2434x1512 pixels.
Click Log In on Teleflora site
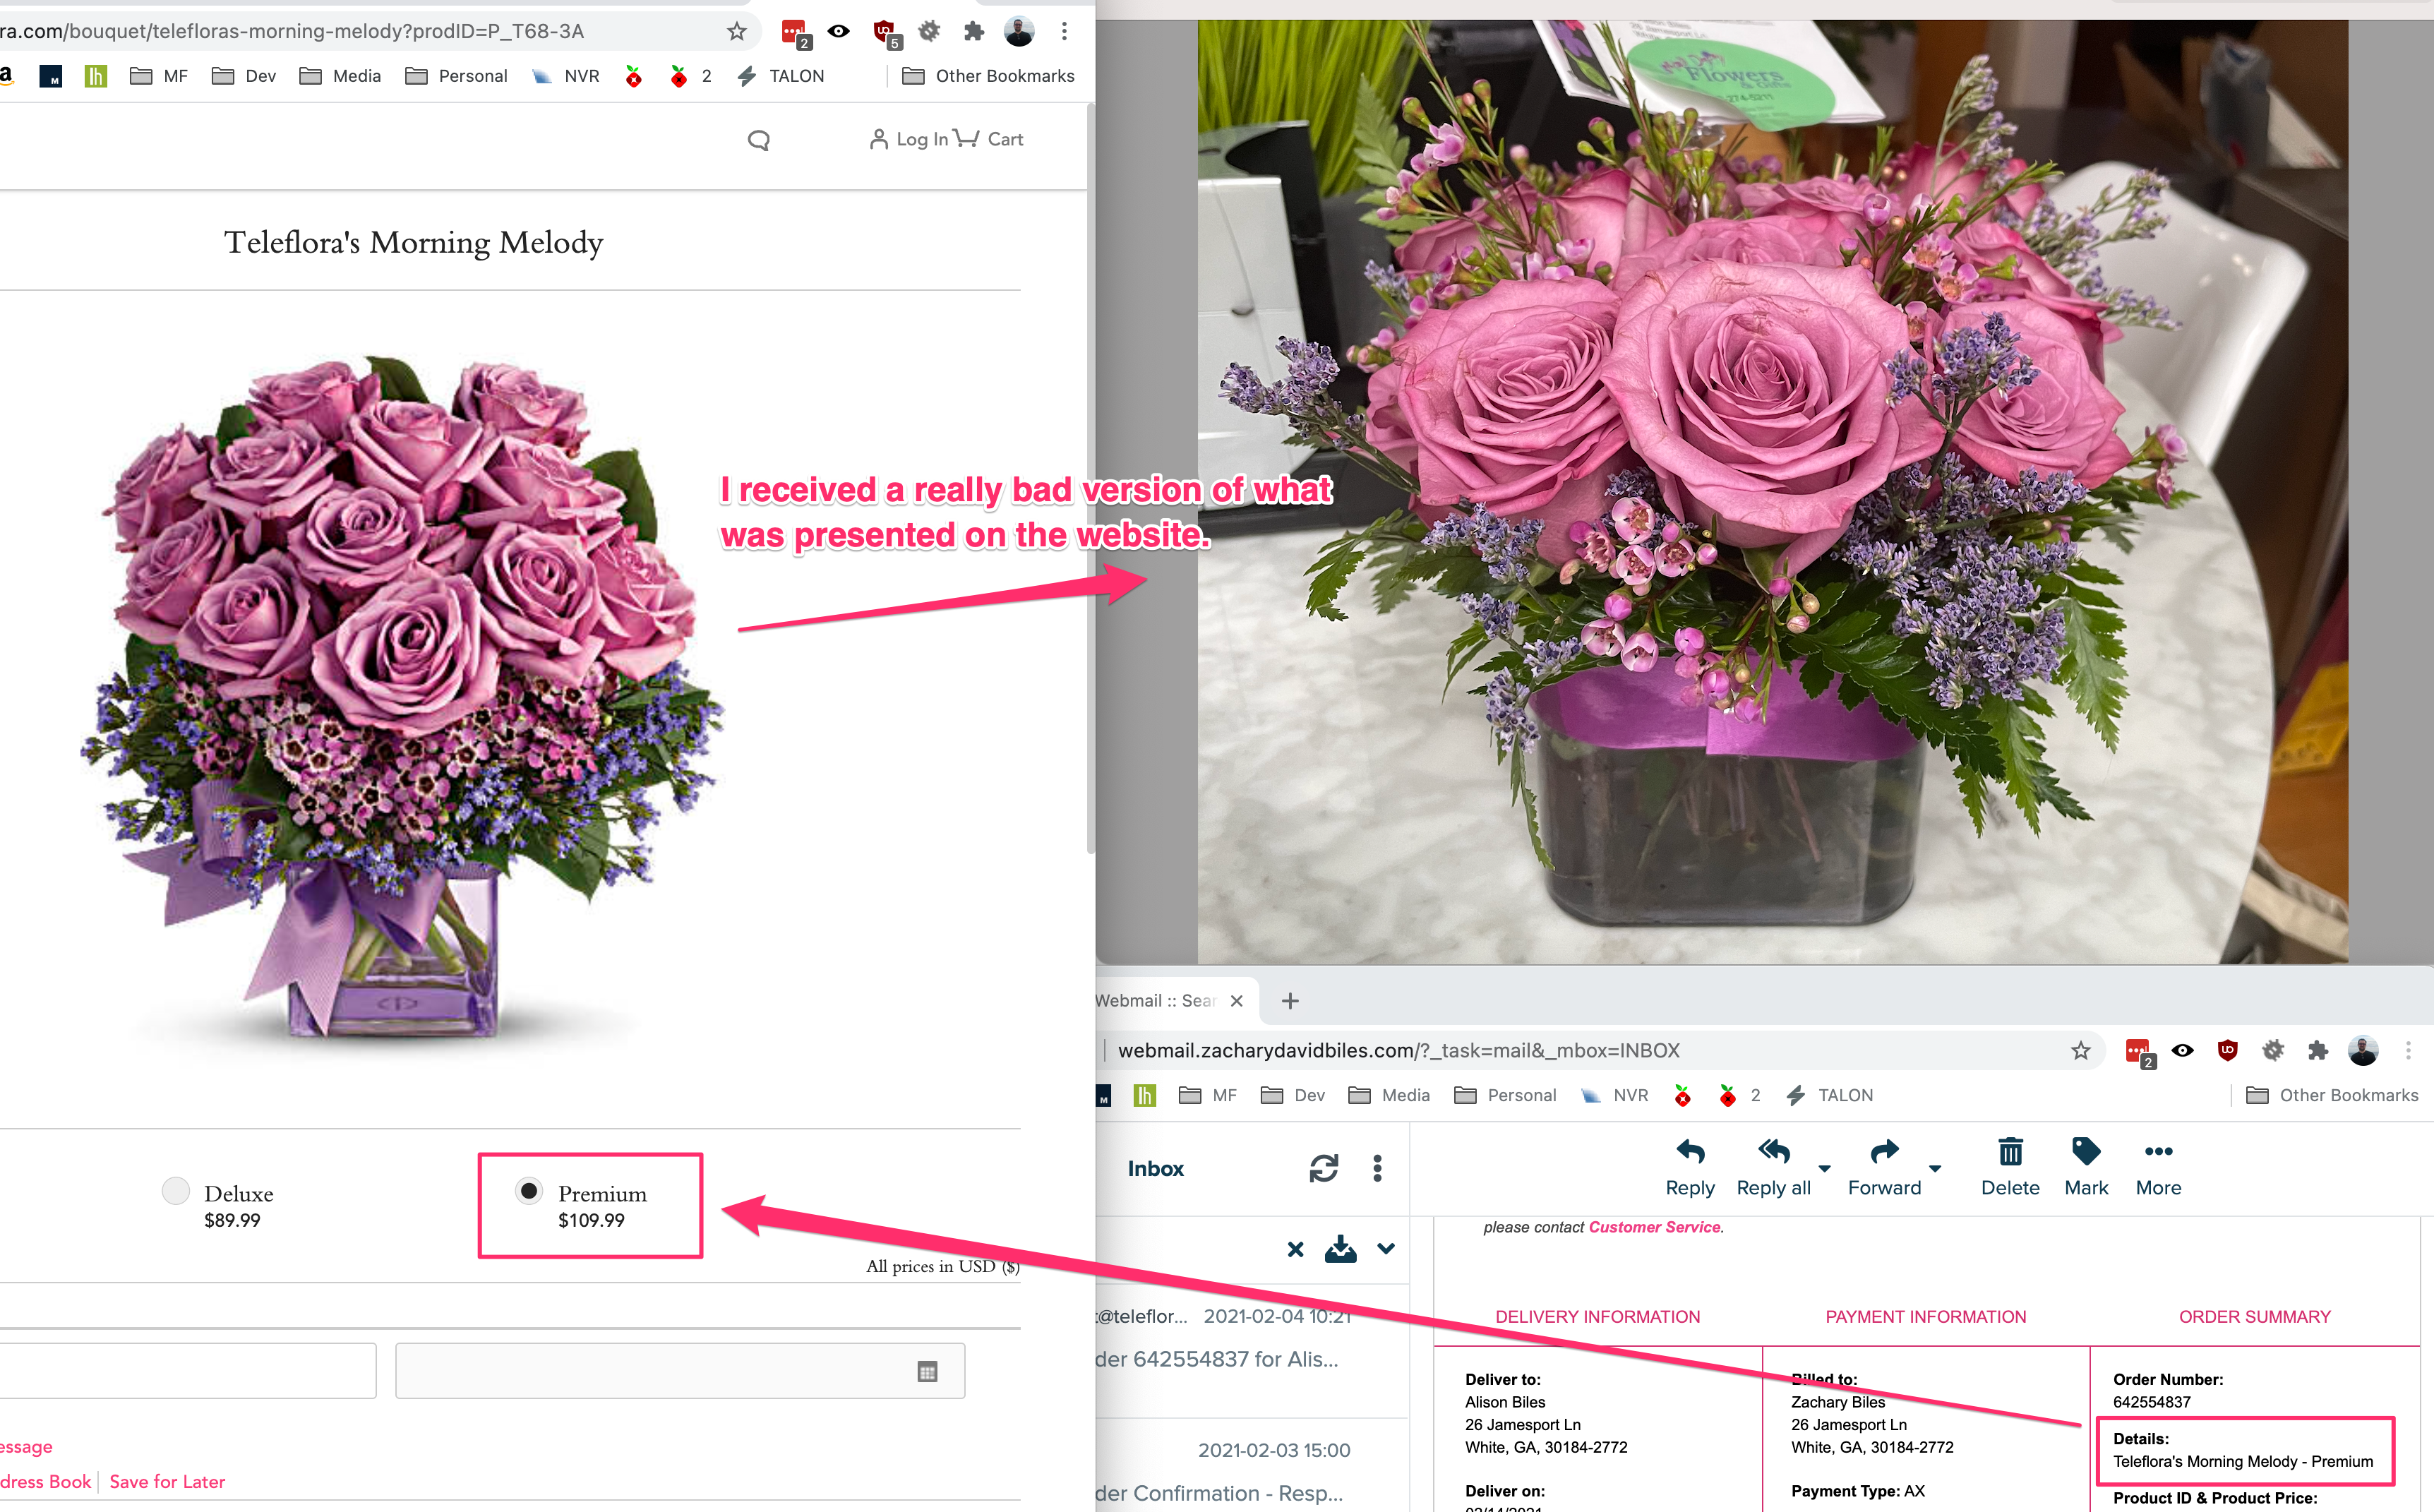[x=908, y=139]
